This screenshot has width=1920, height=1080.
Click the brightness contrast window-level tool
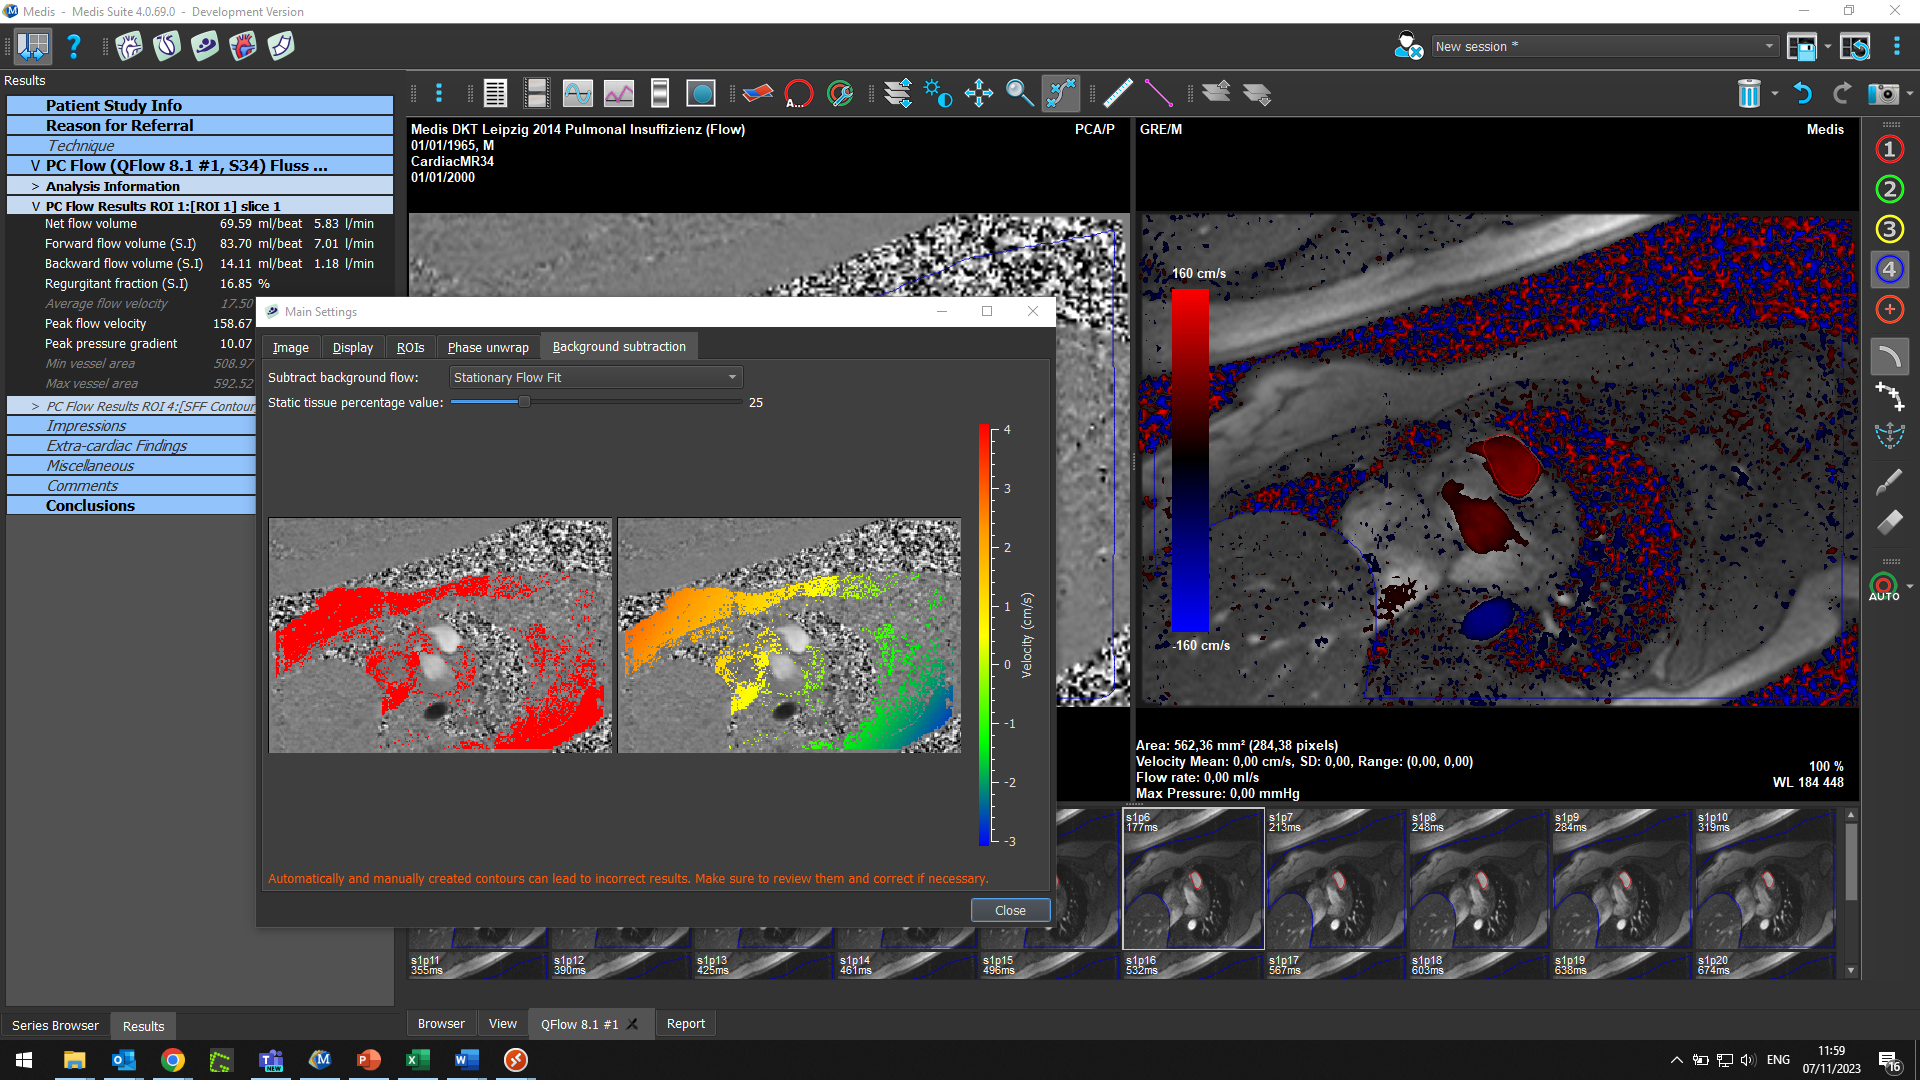tap(937, 94)
